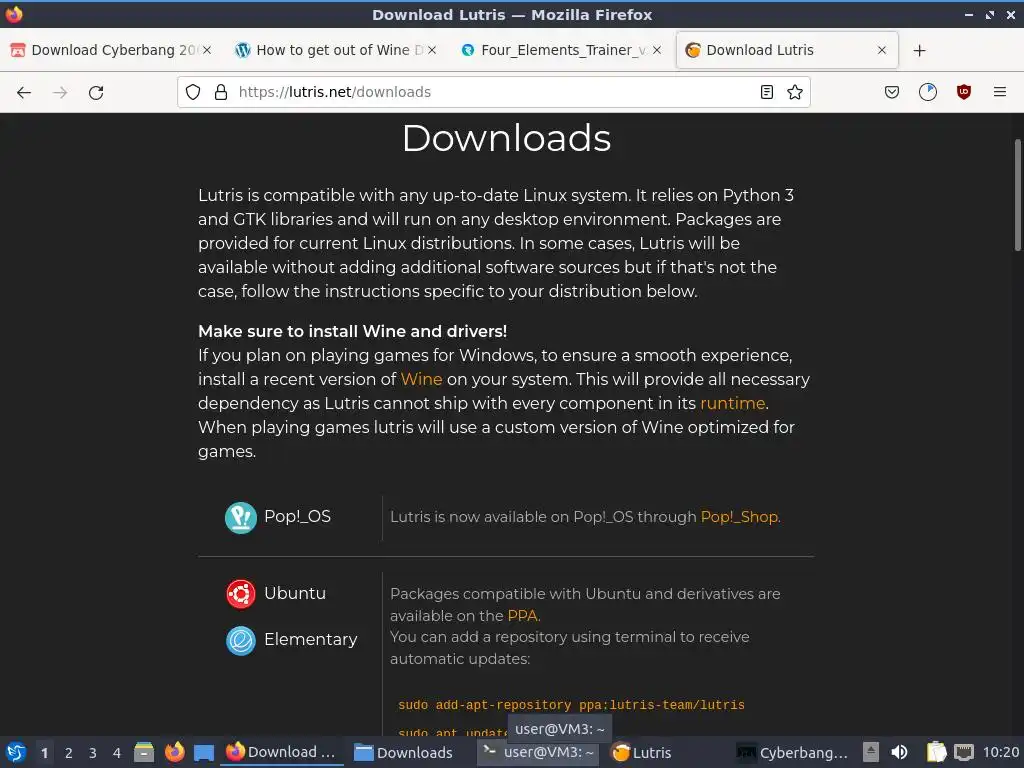Click the forward navigation arrow
Viewport: 1024px width, 768px height.
60,92
